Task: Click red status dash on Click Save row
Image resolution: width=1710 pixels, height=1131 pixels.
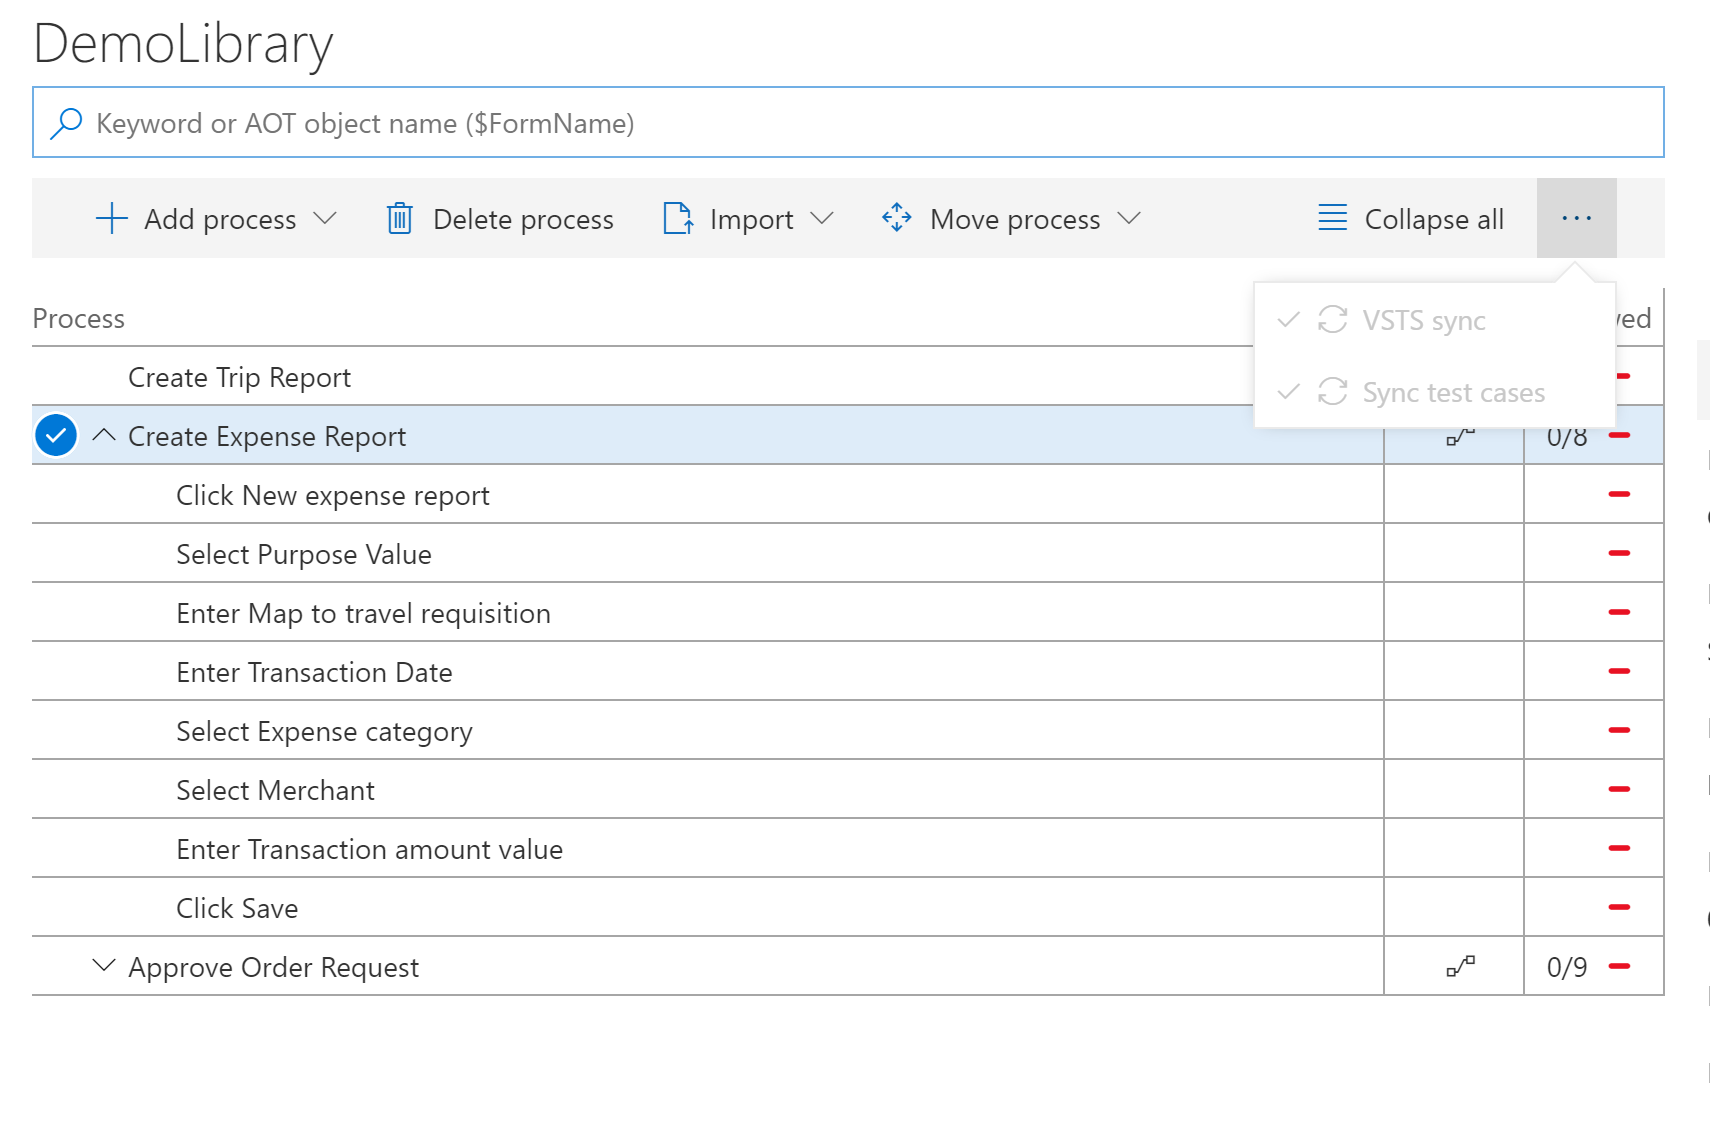Action: (x=1619, y=907)
